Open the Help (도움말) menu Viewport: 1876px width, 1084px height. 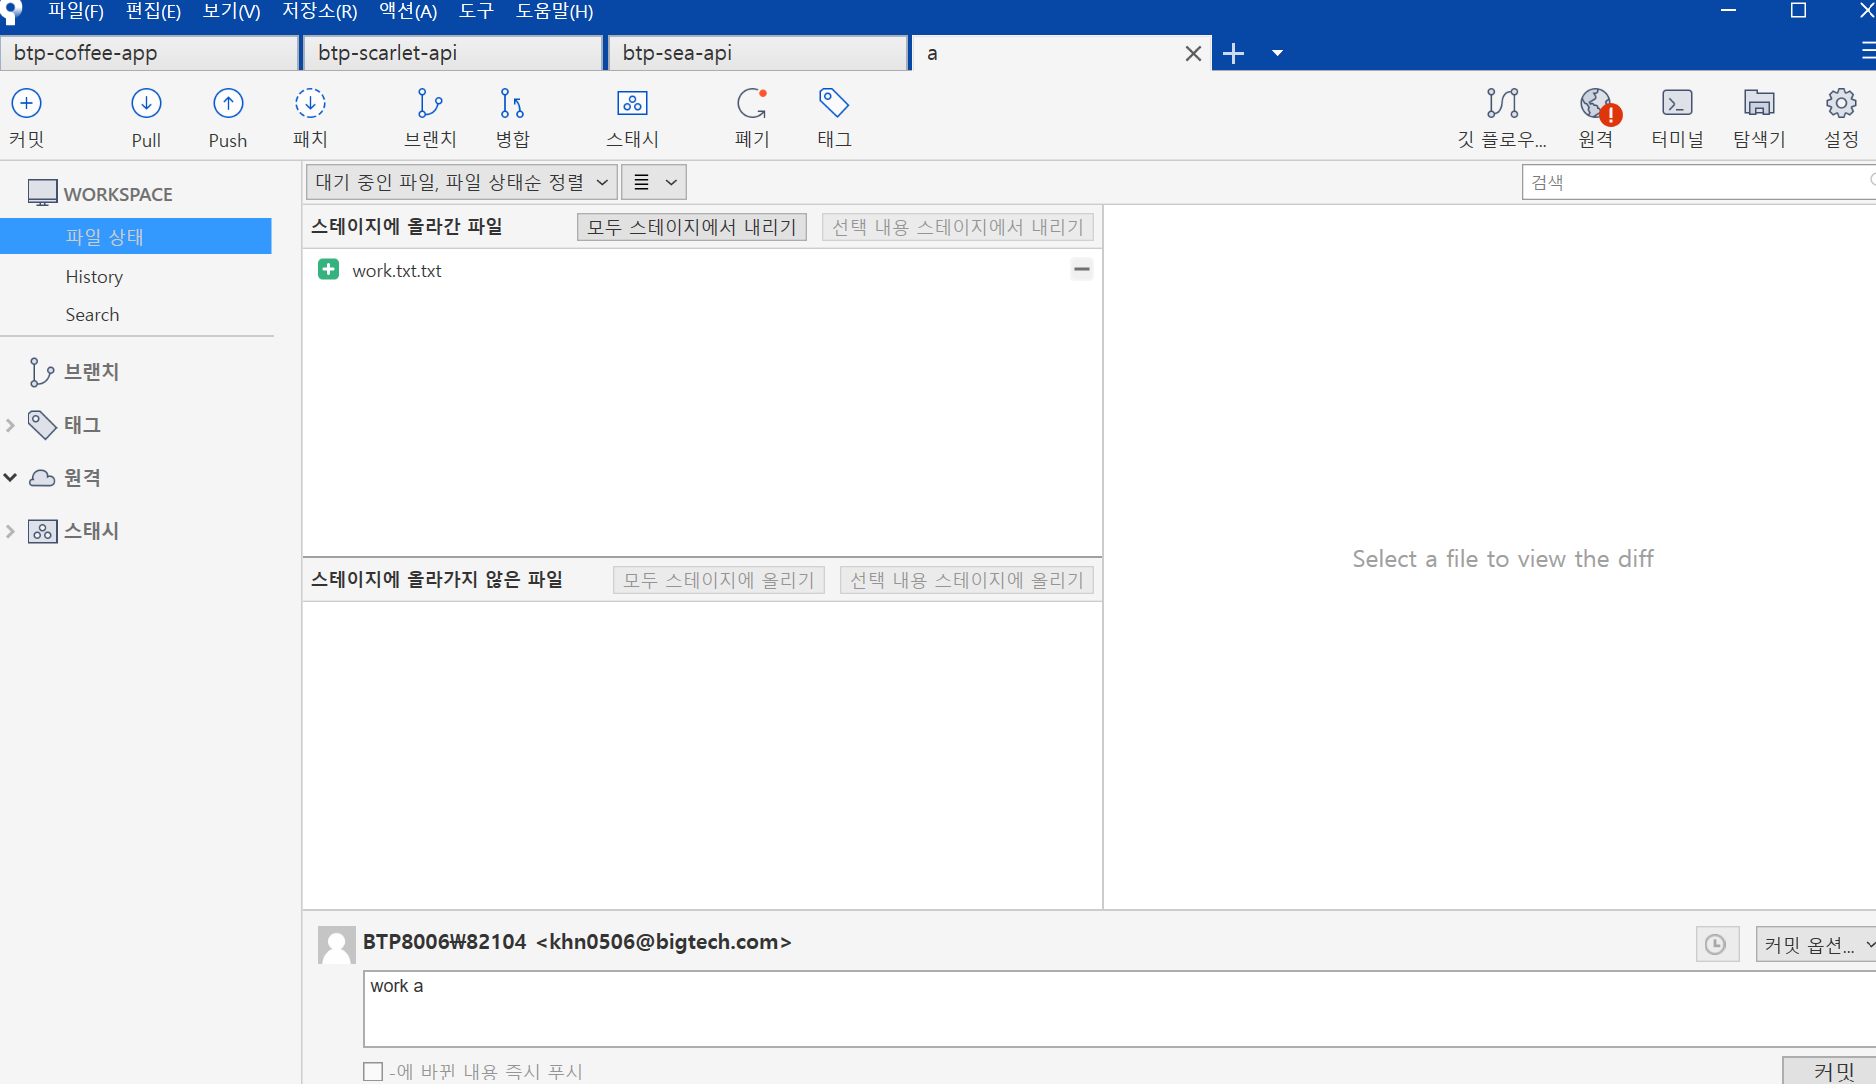[x=554, y=11]
